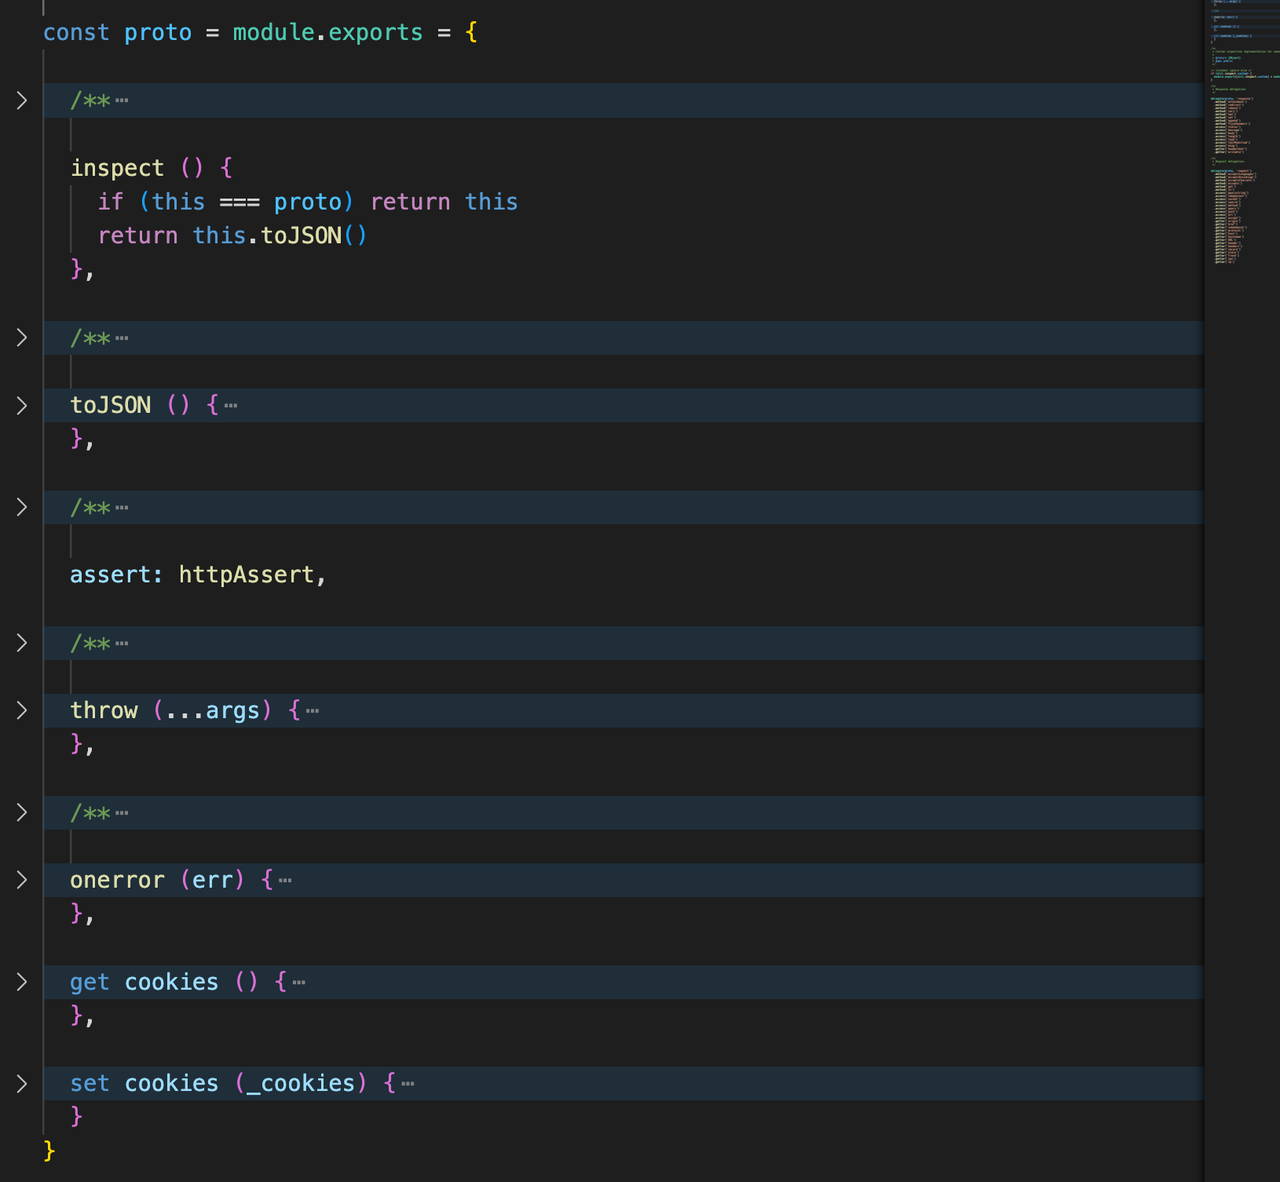Click the ellipsis after toJSON () {
The height and width of the screenshot is (1182, 1280).
click(x=231, y=406)
